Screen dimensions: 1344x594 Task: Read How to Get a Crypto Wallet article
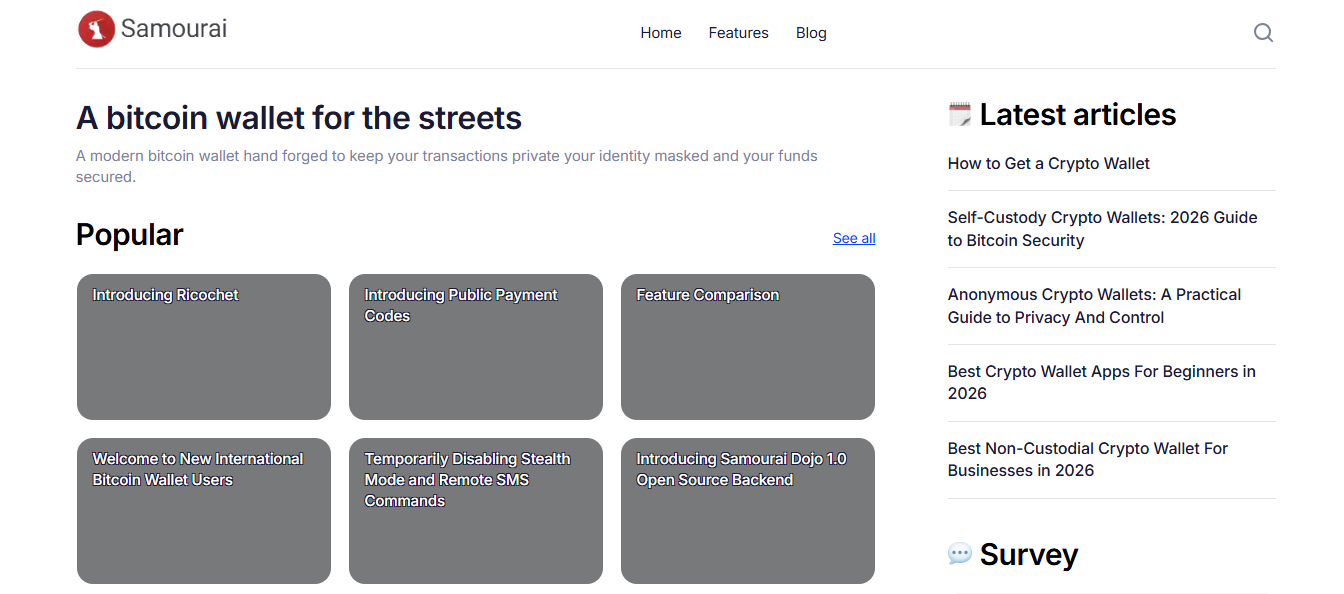click(x=1048, y=164)
